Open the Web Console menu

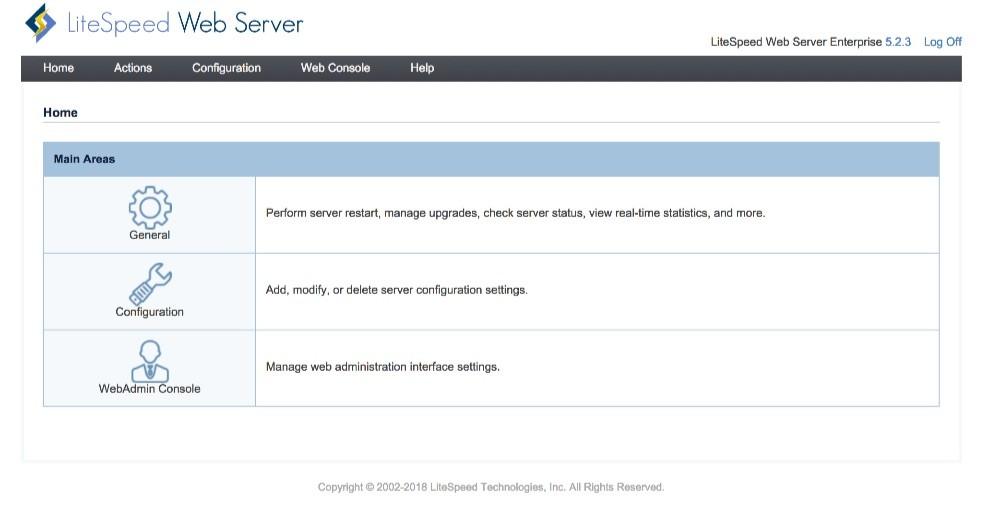click(x=335, y=68)
